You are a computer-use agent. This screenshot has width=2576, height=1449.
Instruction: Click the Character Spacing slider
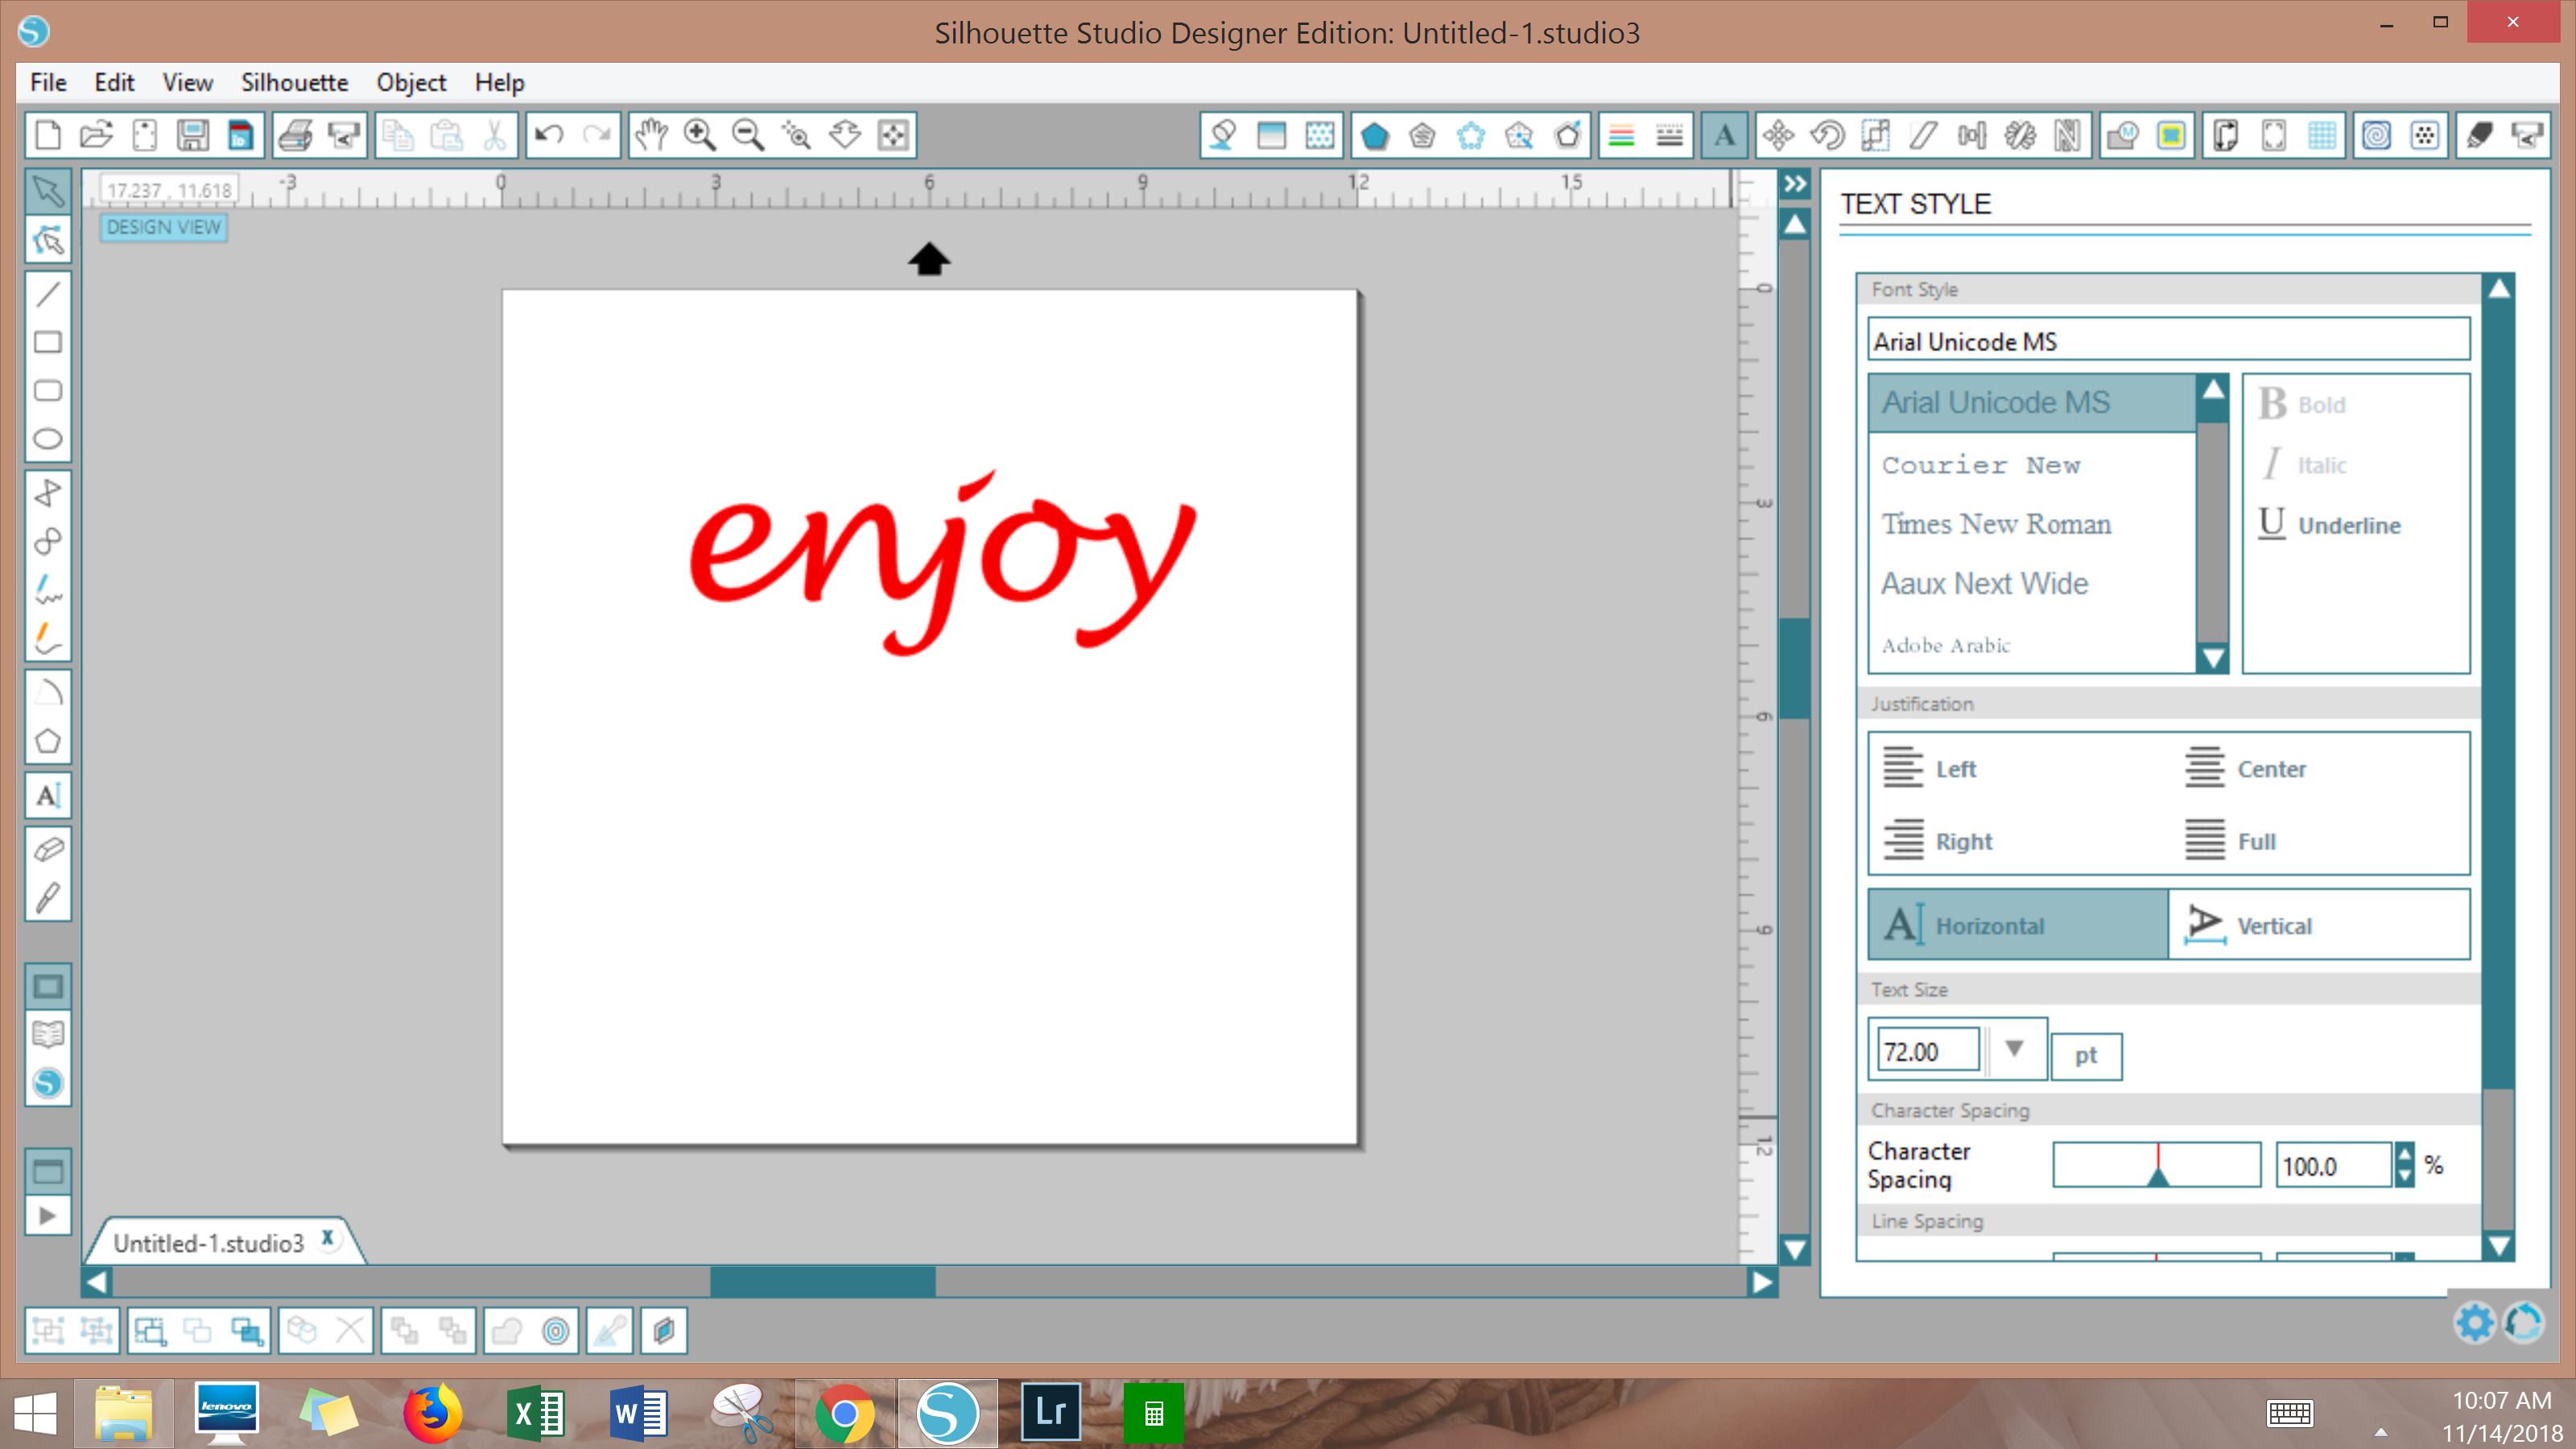pyautogui.click(x=2156, y=1164)
